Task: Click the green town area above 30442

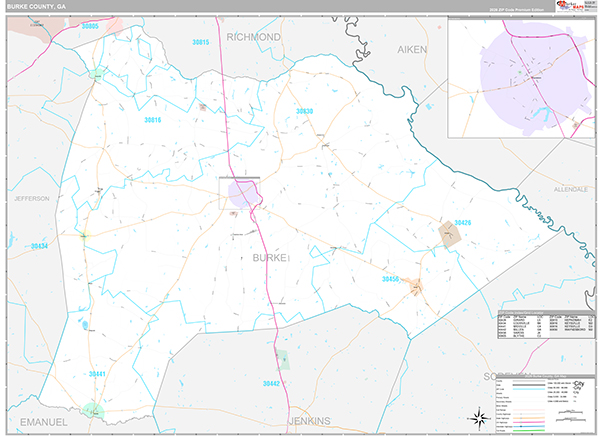Action: 283,360
